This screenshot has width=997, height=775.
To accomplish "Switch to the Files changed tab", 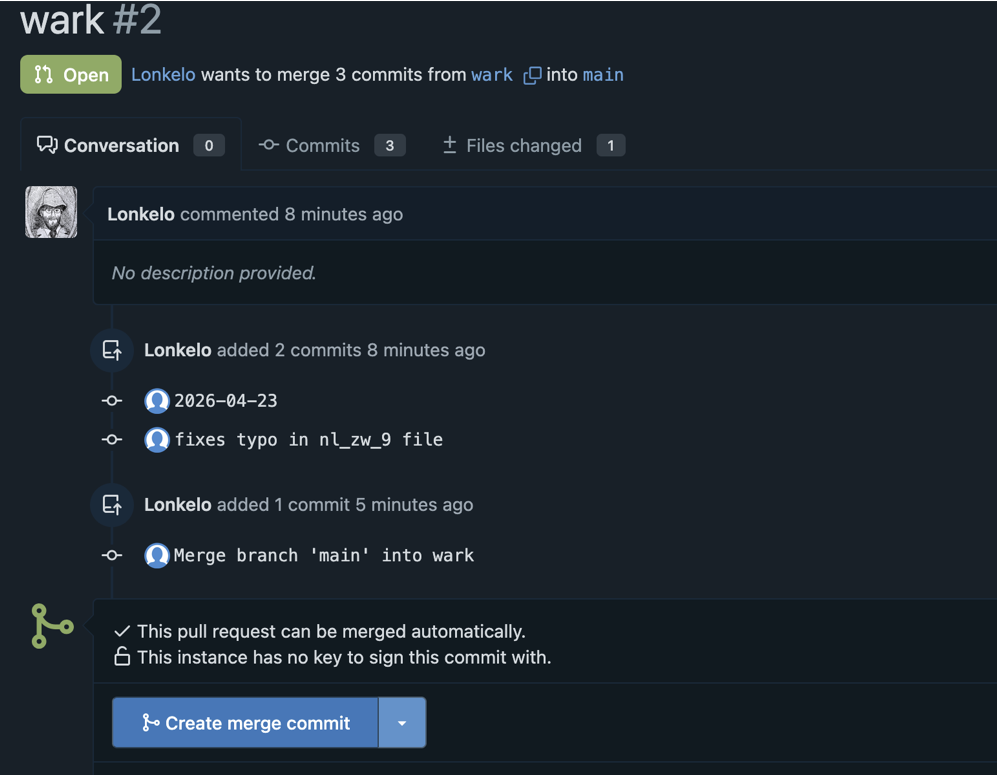I will tap(533, 146).
